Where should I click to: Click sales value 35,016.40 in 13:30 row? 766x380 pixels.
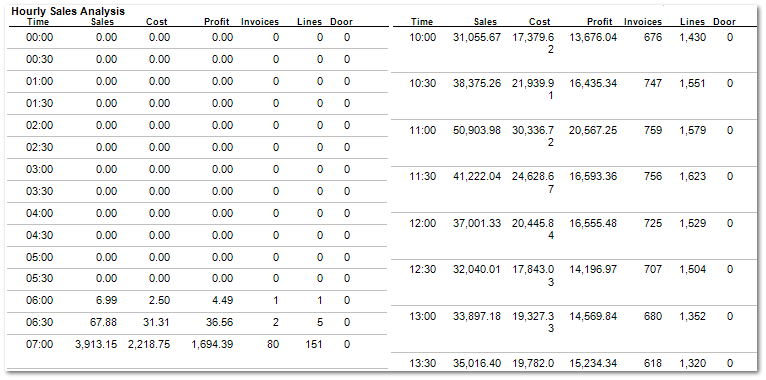point(477,363)
